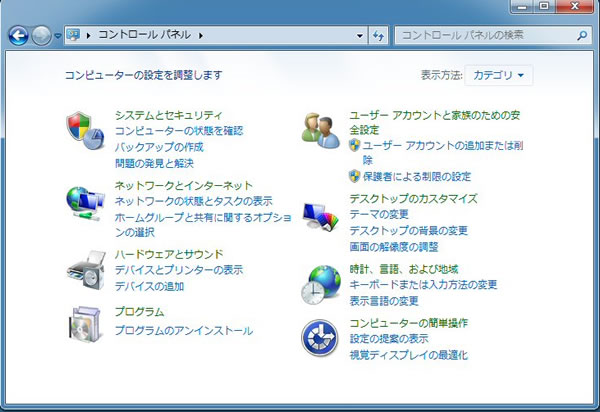Viewport: 600px width, 412px height.
Task: Click the Control Panel icon in address bar
Action: coord(73,35)
